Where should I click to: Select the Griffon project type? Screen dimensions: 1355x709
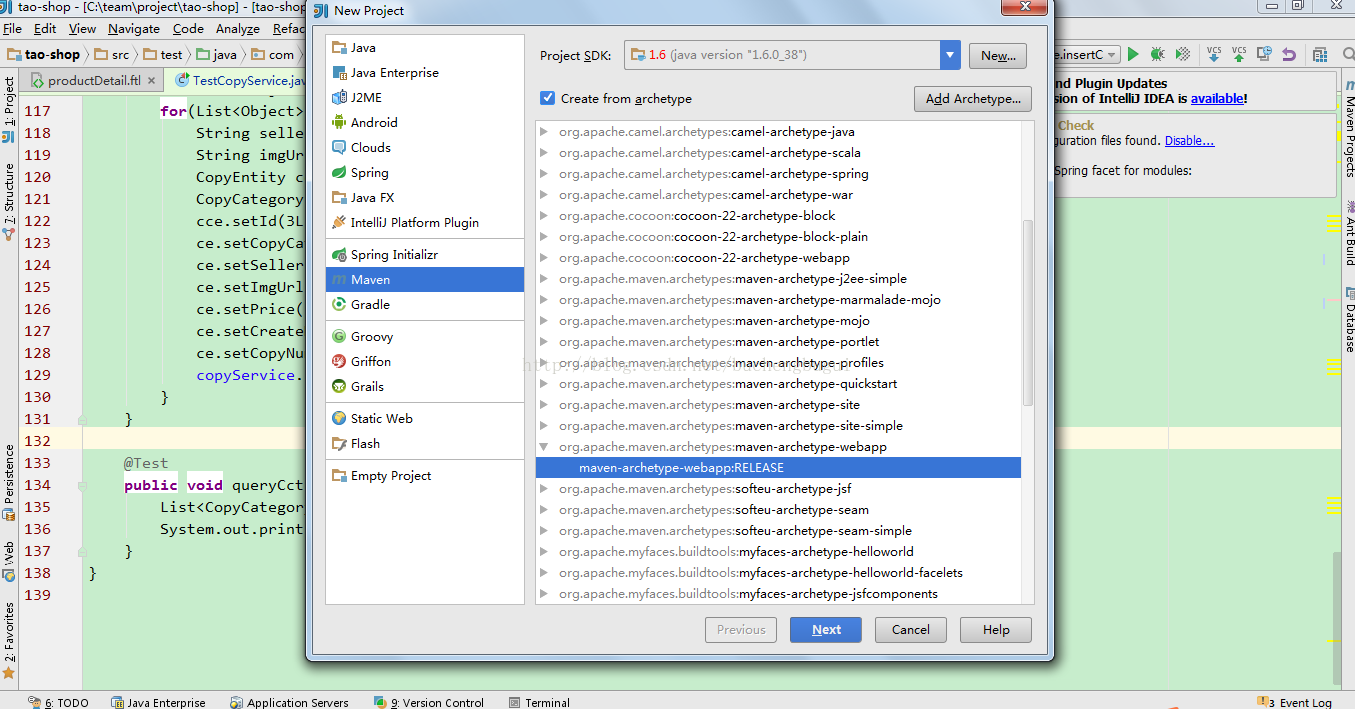(425, 361)
